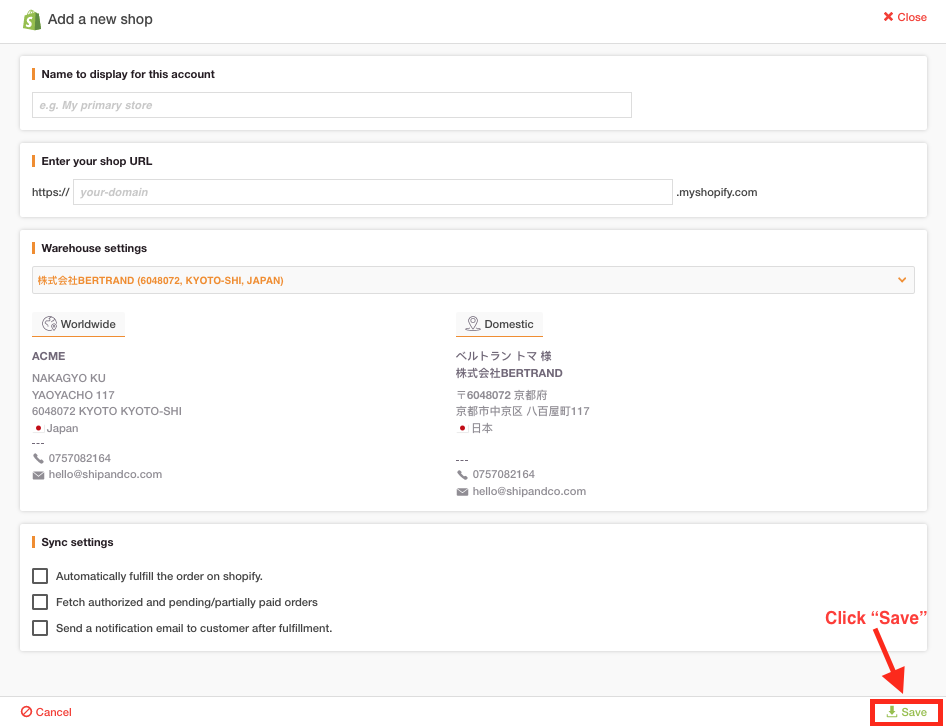Screen dimensions: 946x726
Task: Click the 株式会社BERTRAND name under Domestic
Action: point(509,373)
